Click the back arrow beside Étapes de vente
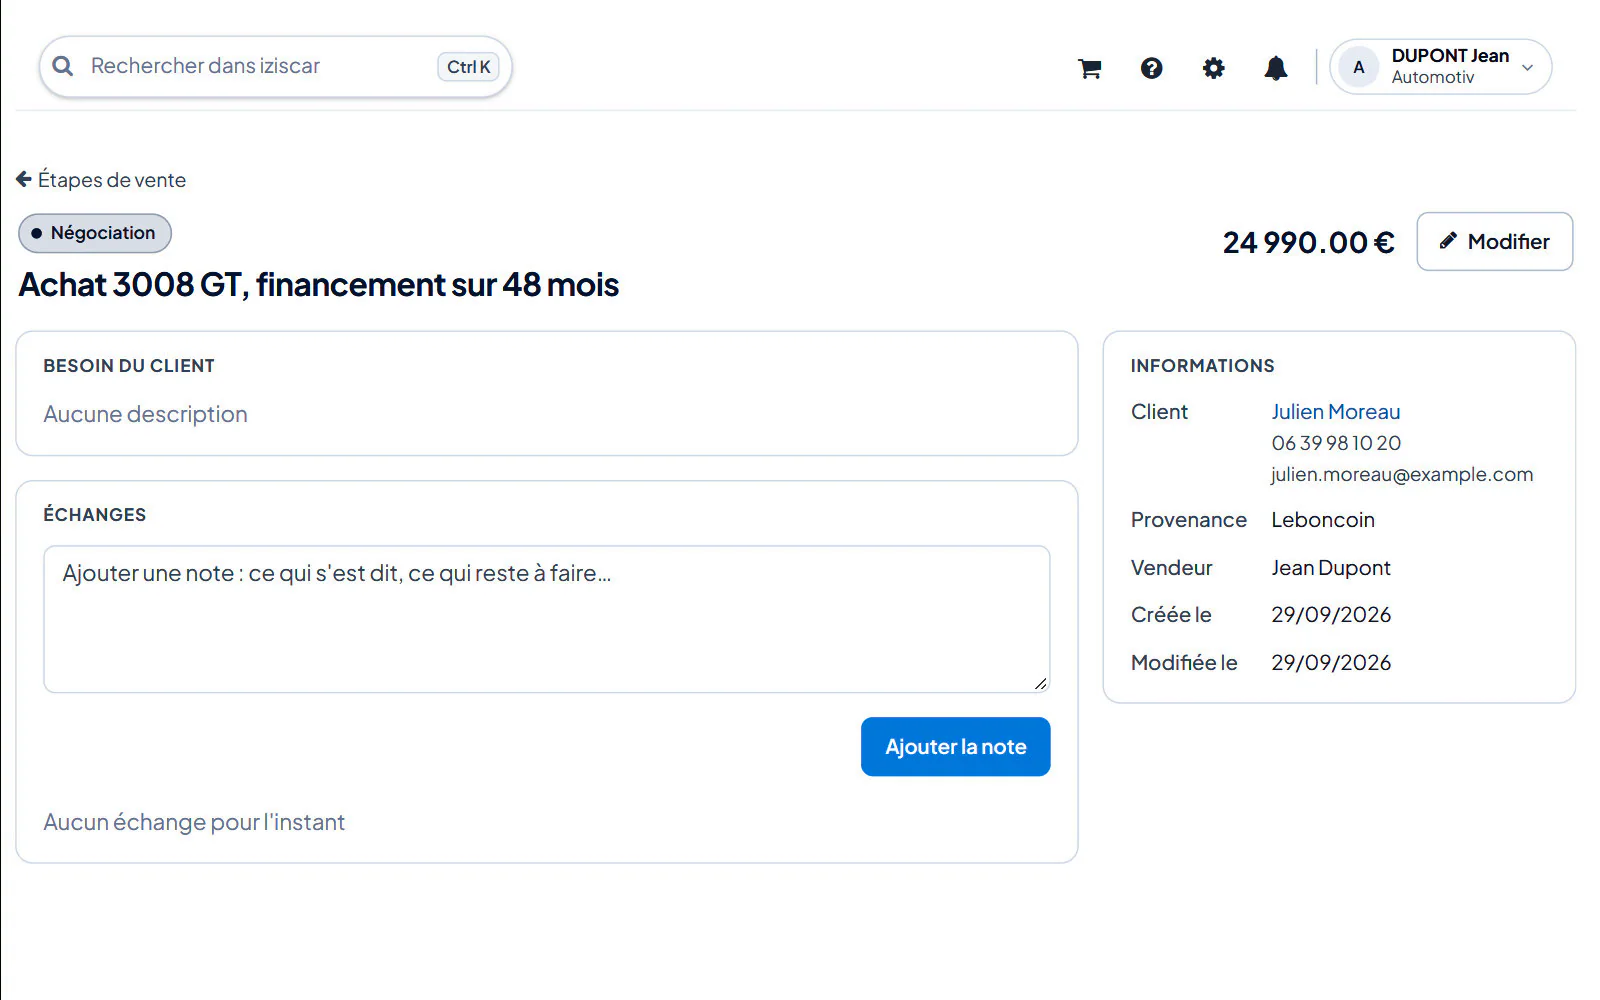The width and height of the screenshot is (1600, 1000). tap(24, 179)
